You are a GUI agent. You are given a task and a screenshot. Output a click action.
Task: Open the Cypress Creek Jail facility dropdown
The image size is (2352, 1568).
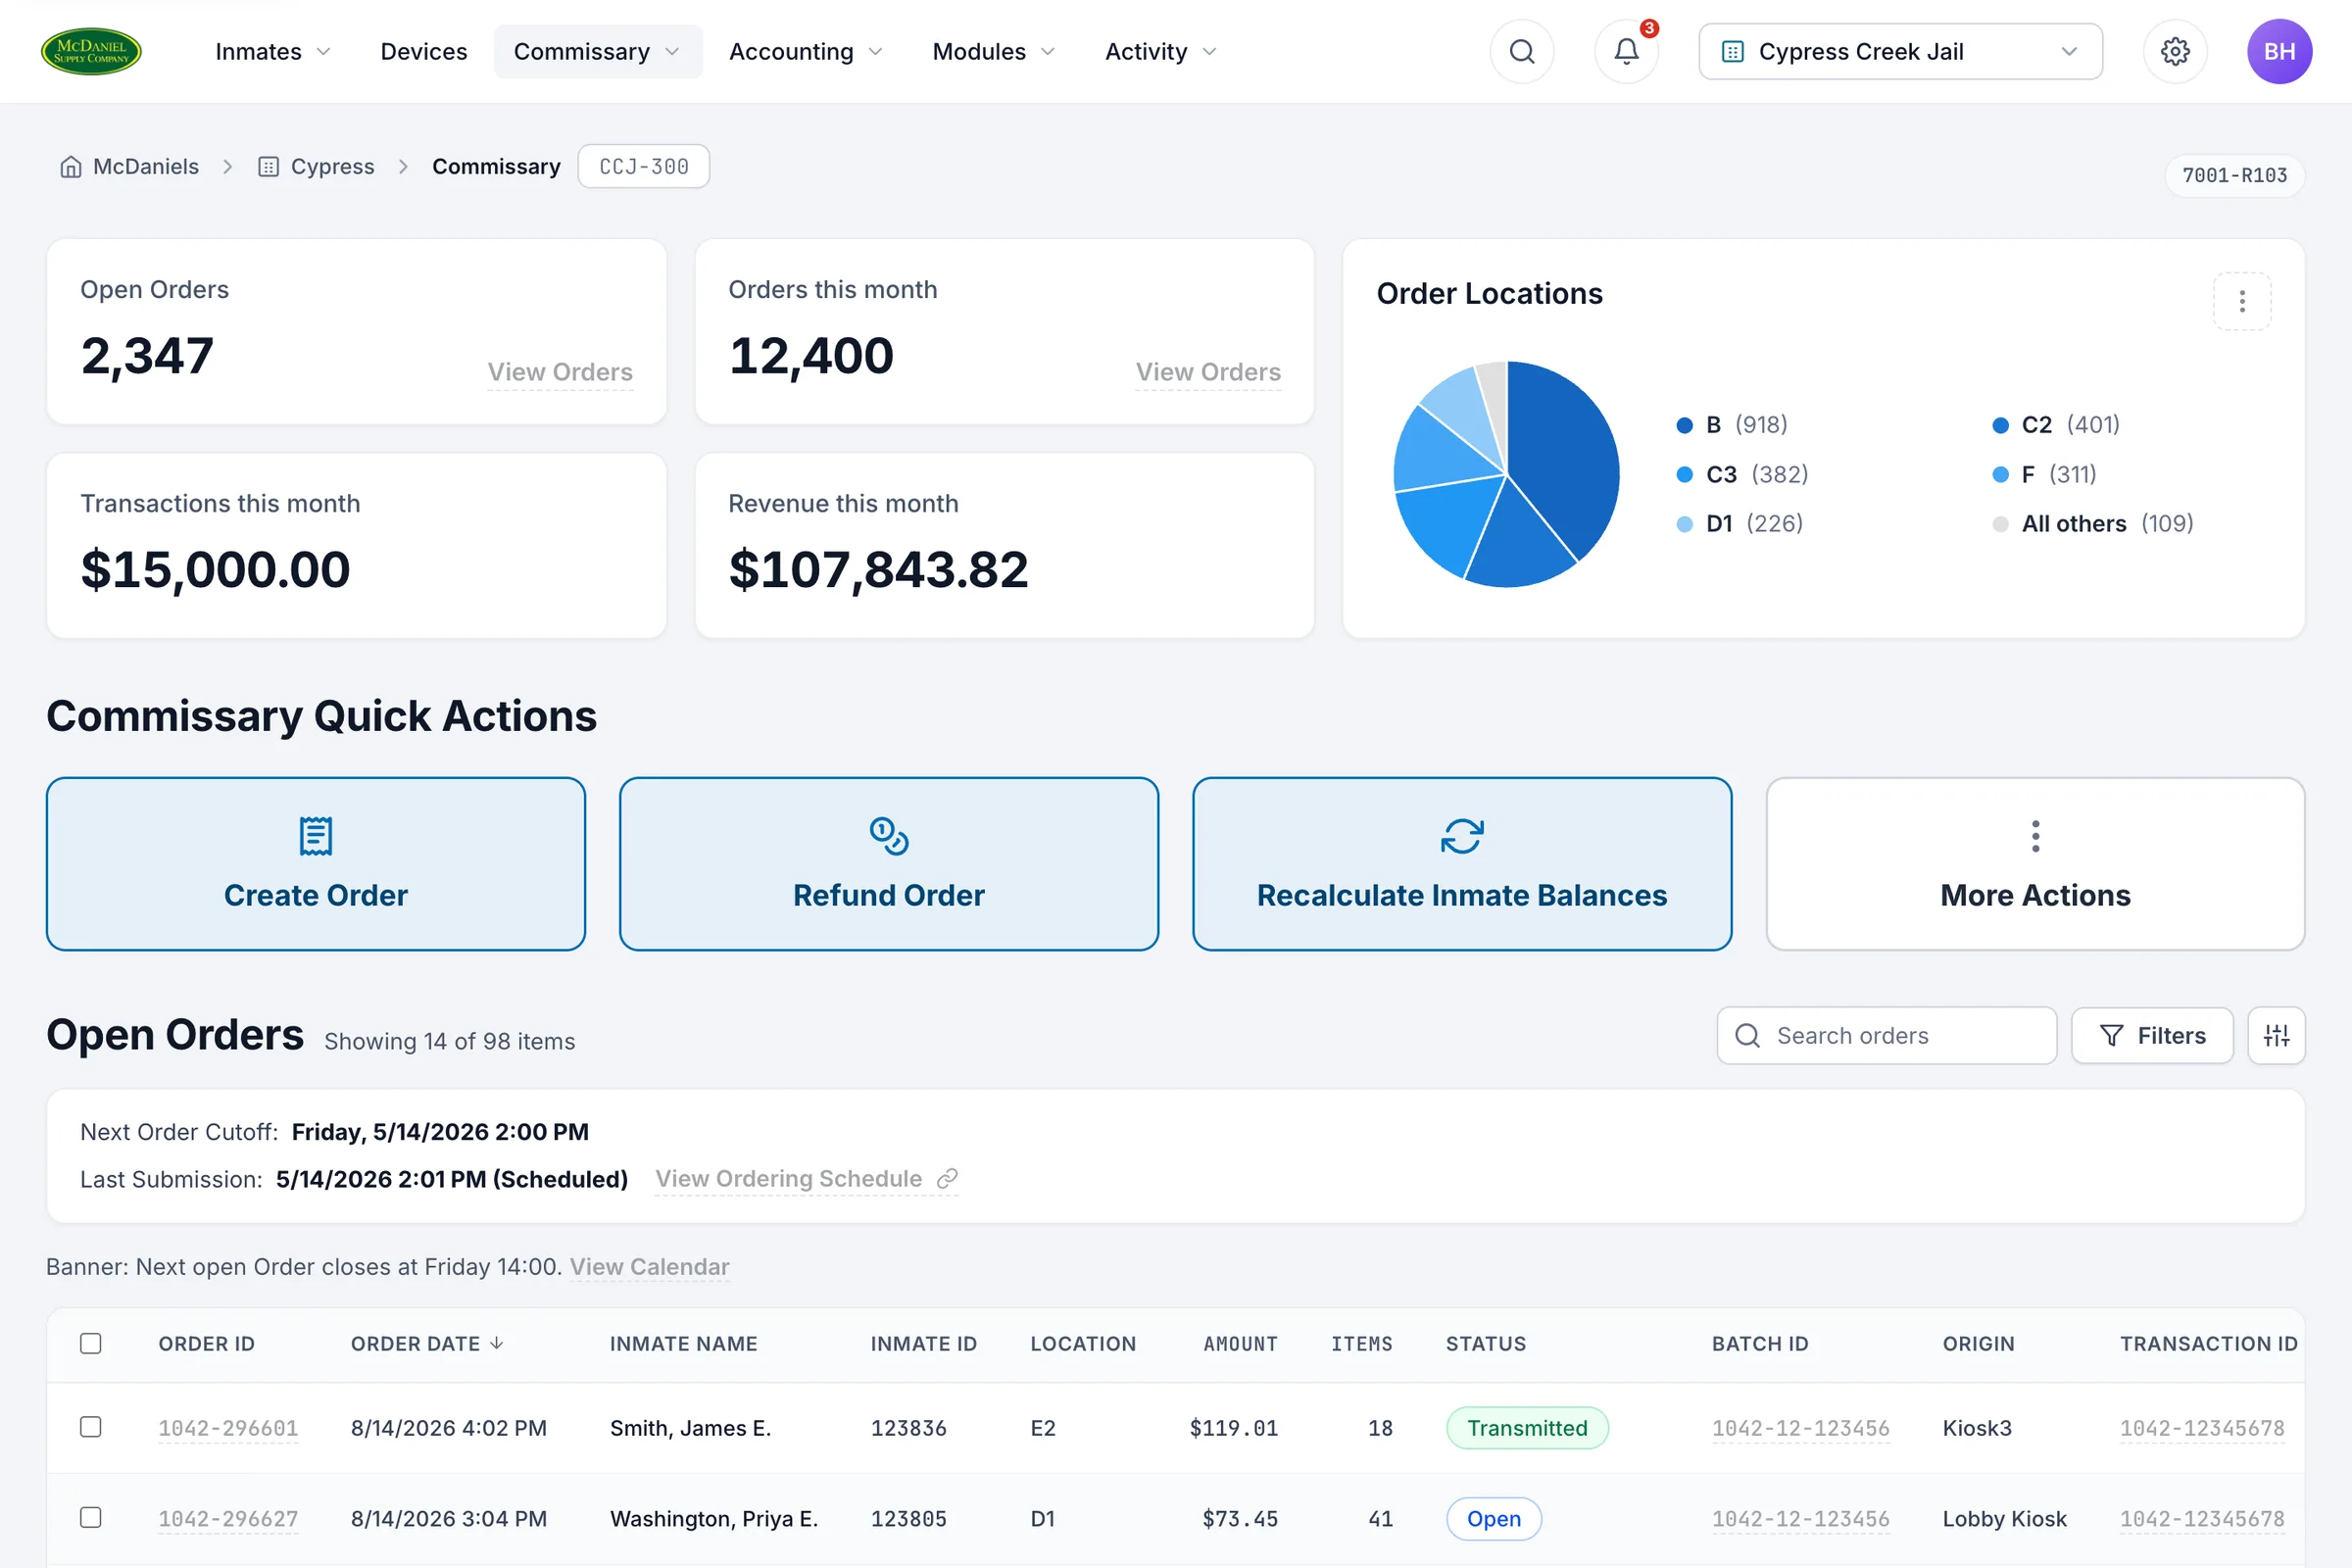[1900, 51]
